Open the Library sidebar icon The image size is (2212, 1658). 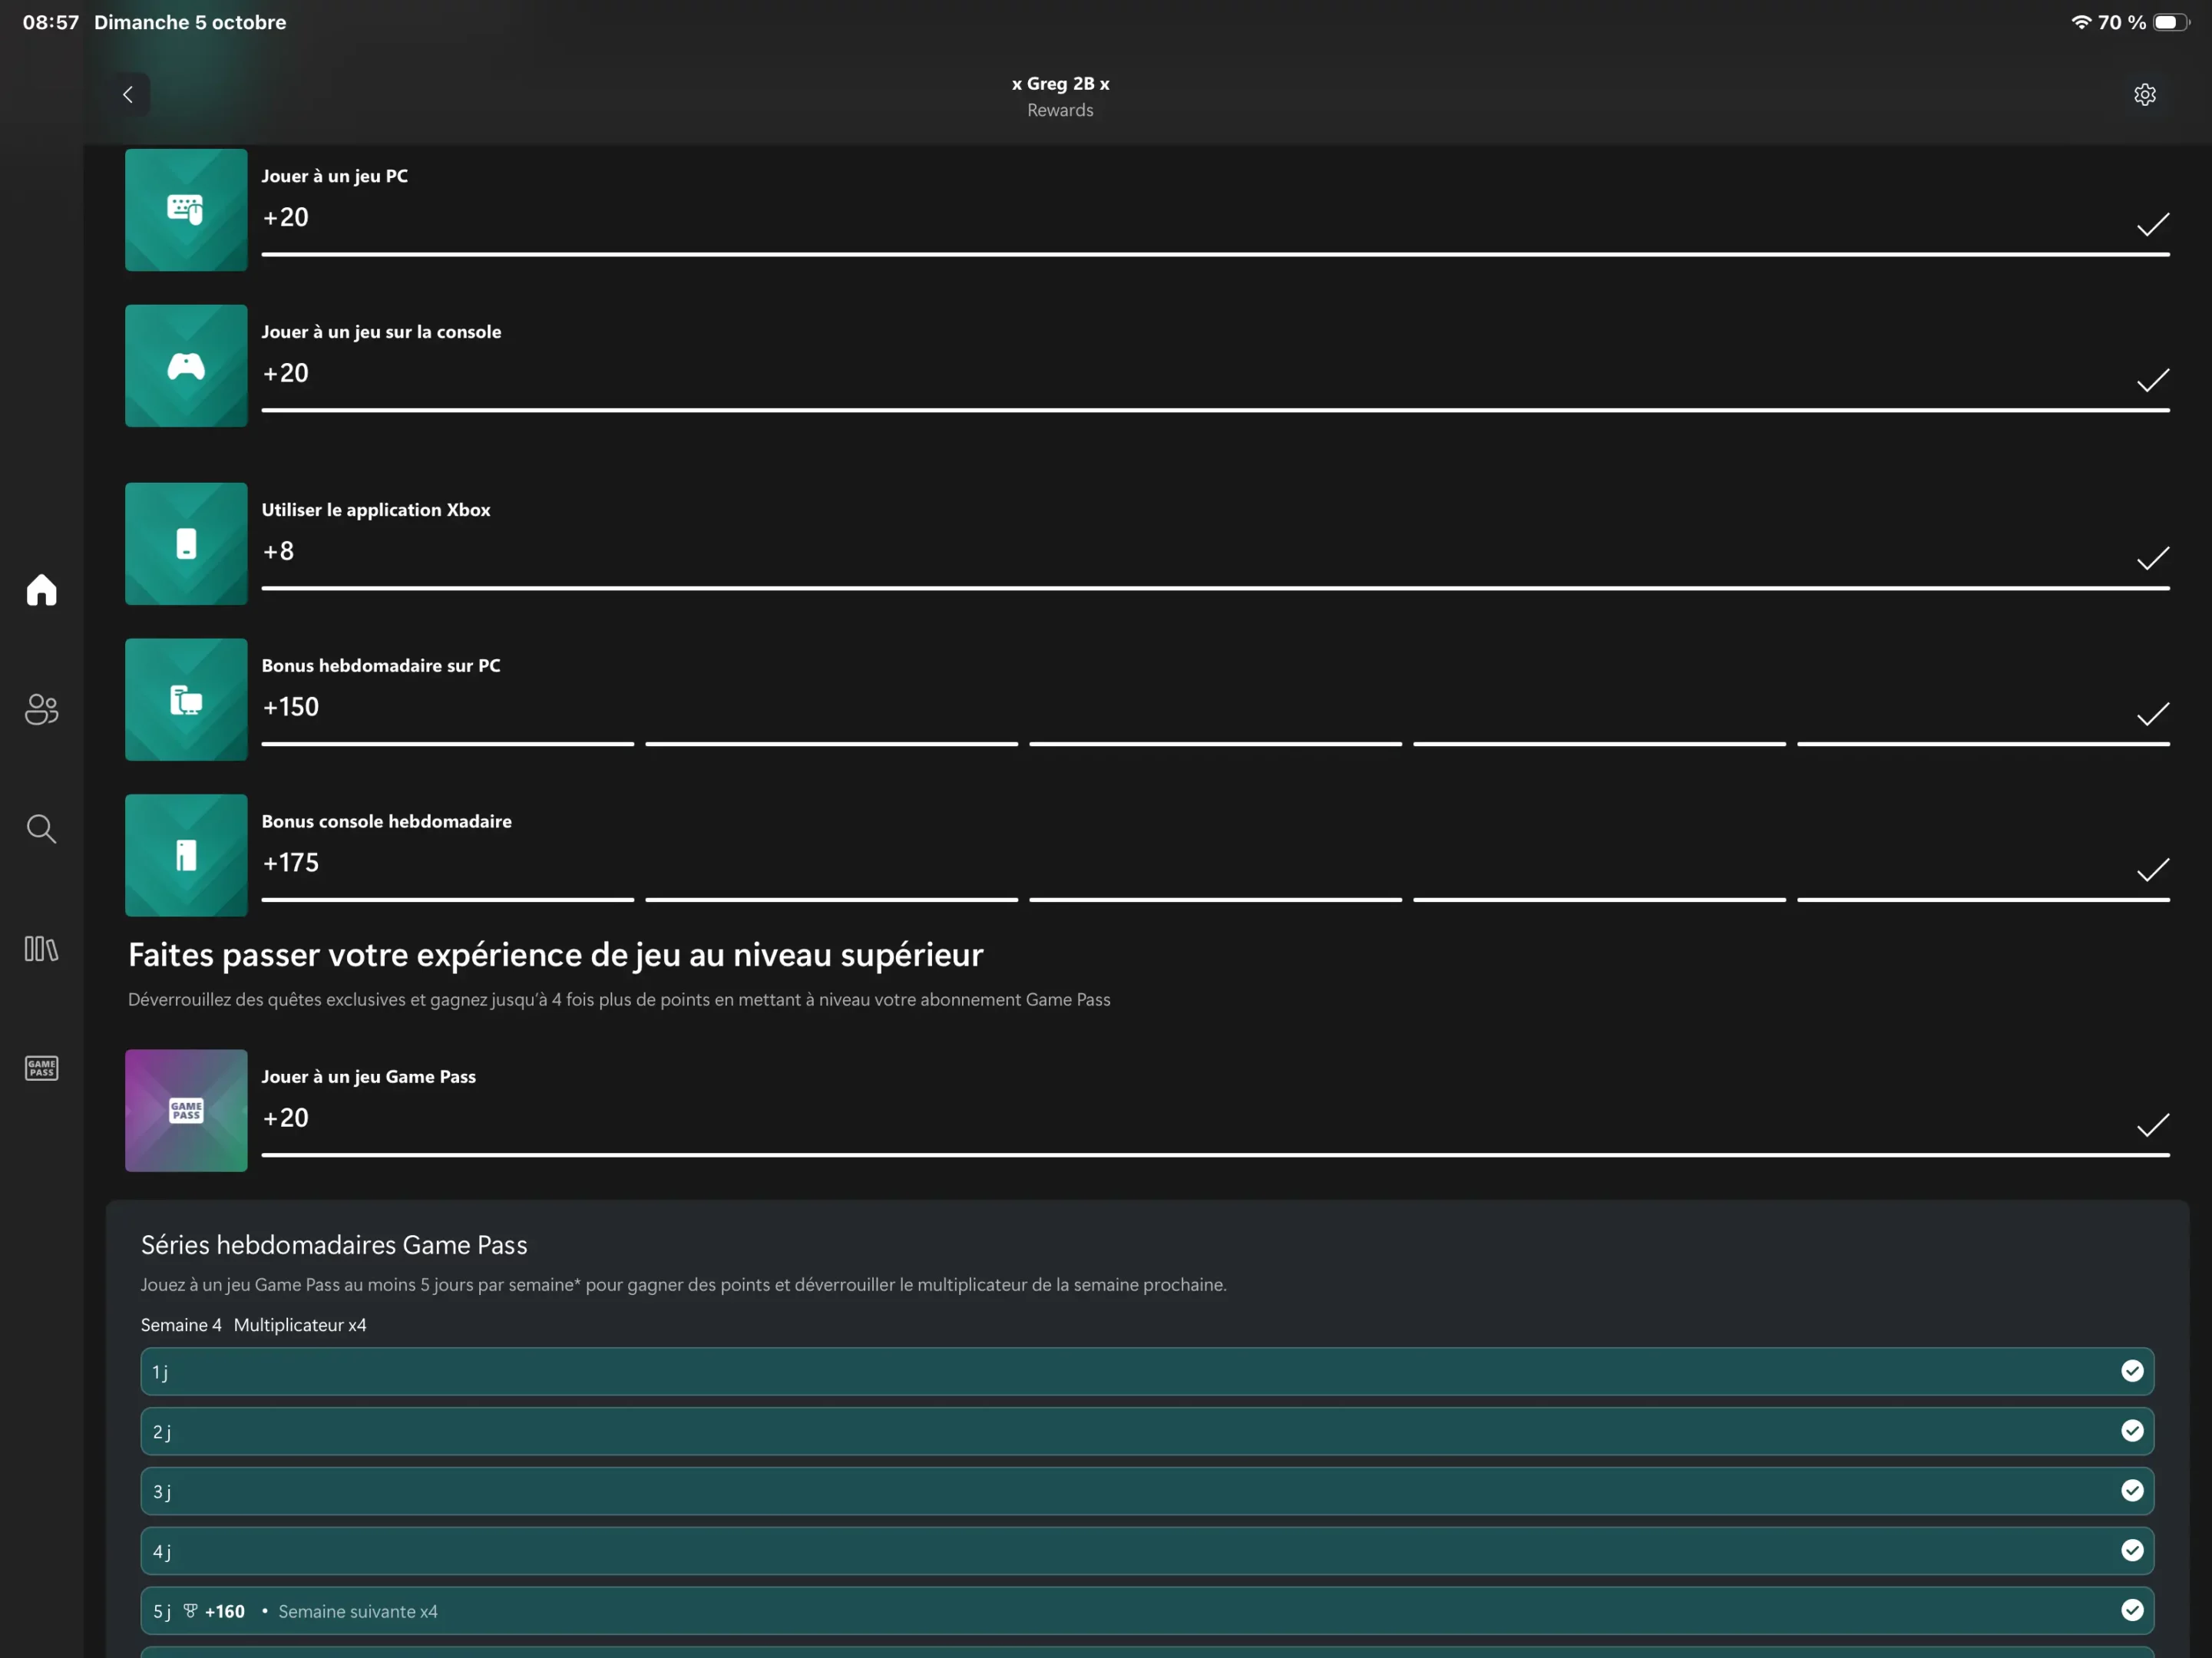41,948
